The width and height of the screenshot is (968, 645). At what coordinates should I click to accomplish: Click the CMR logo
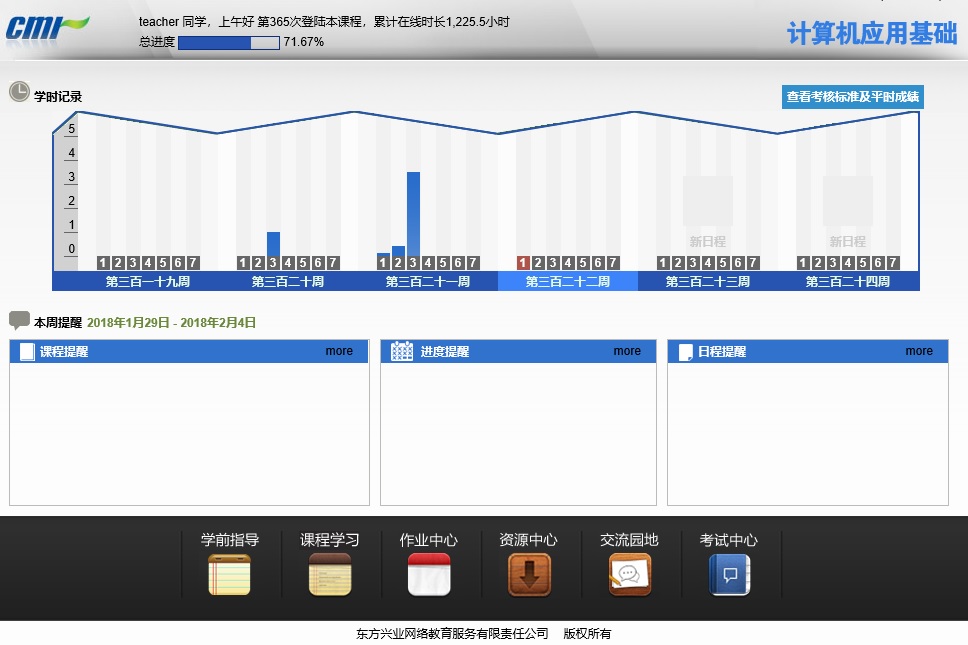[x=48, y=28]
